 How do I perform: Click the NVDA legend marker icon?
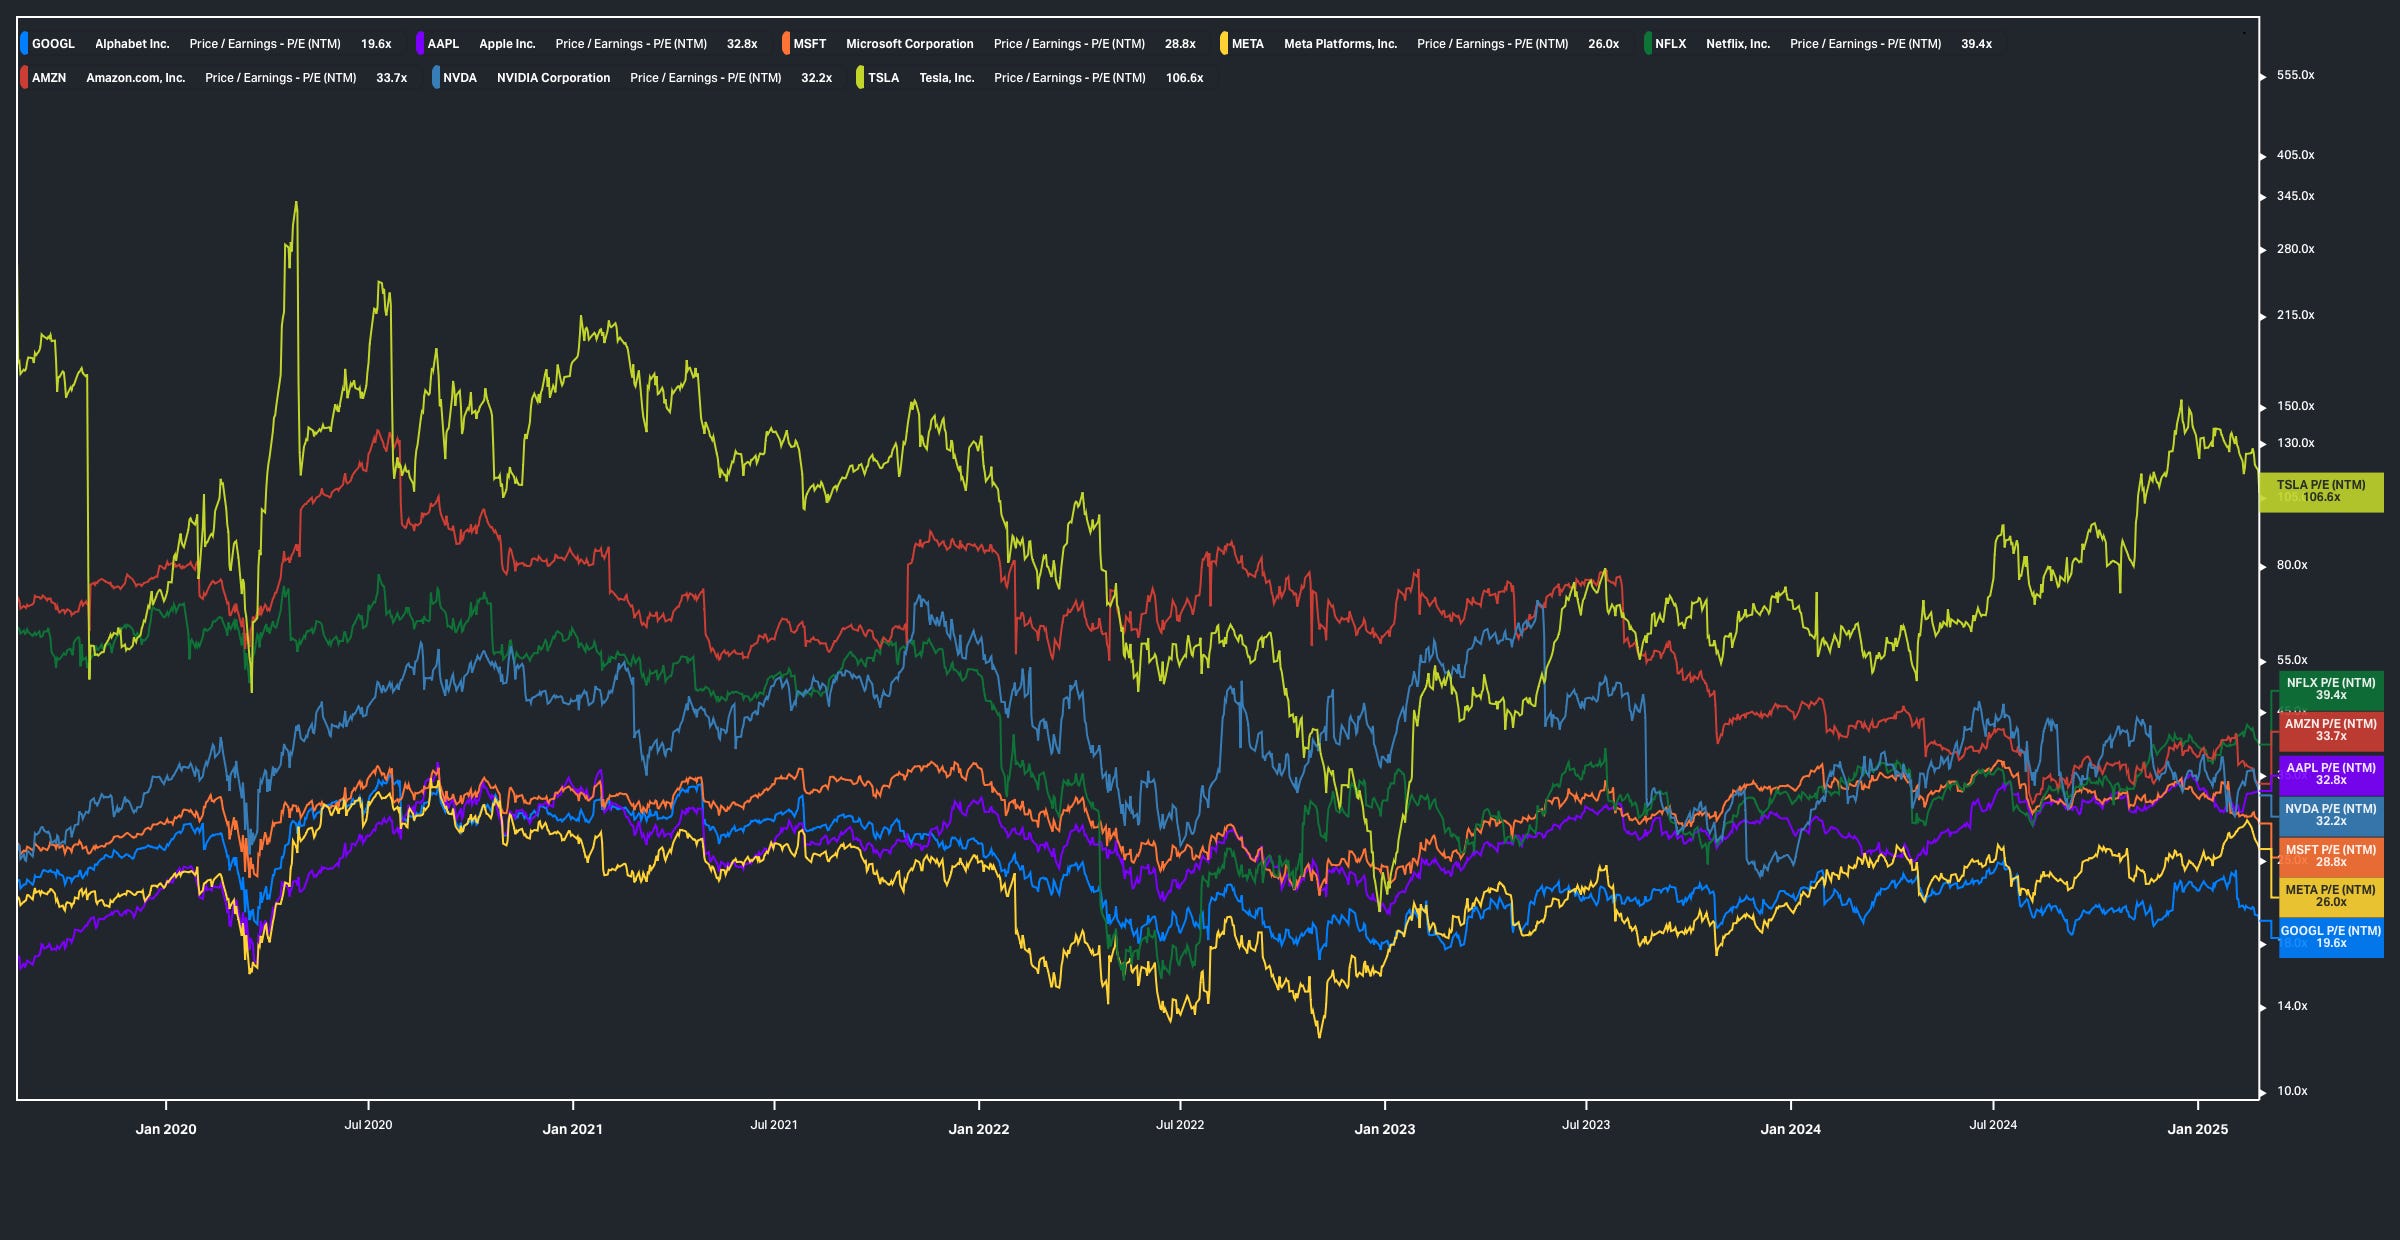pyautogui.click(x=436, y=78)
